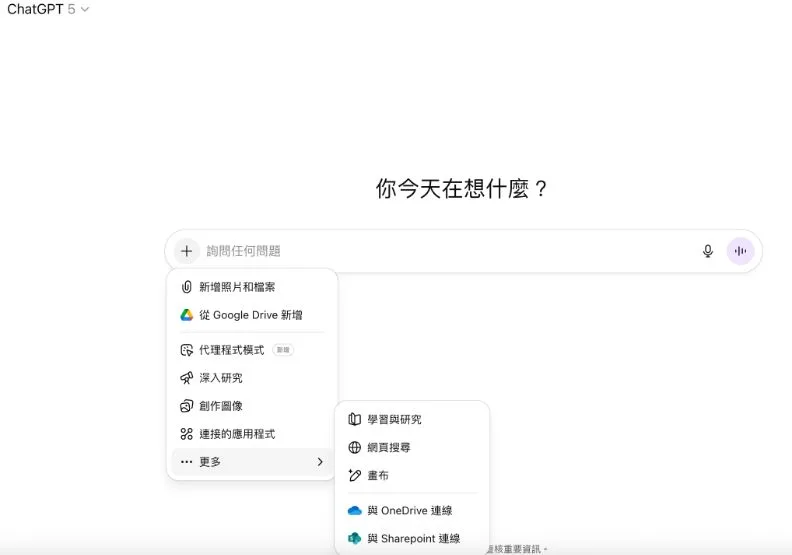Click the connected apps icon
792x555 pixels.
tap(186, 434)
